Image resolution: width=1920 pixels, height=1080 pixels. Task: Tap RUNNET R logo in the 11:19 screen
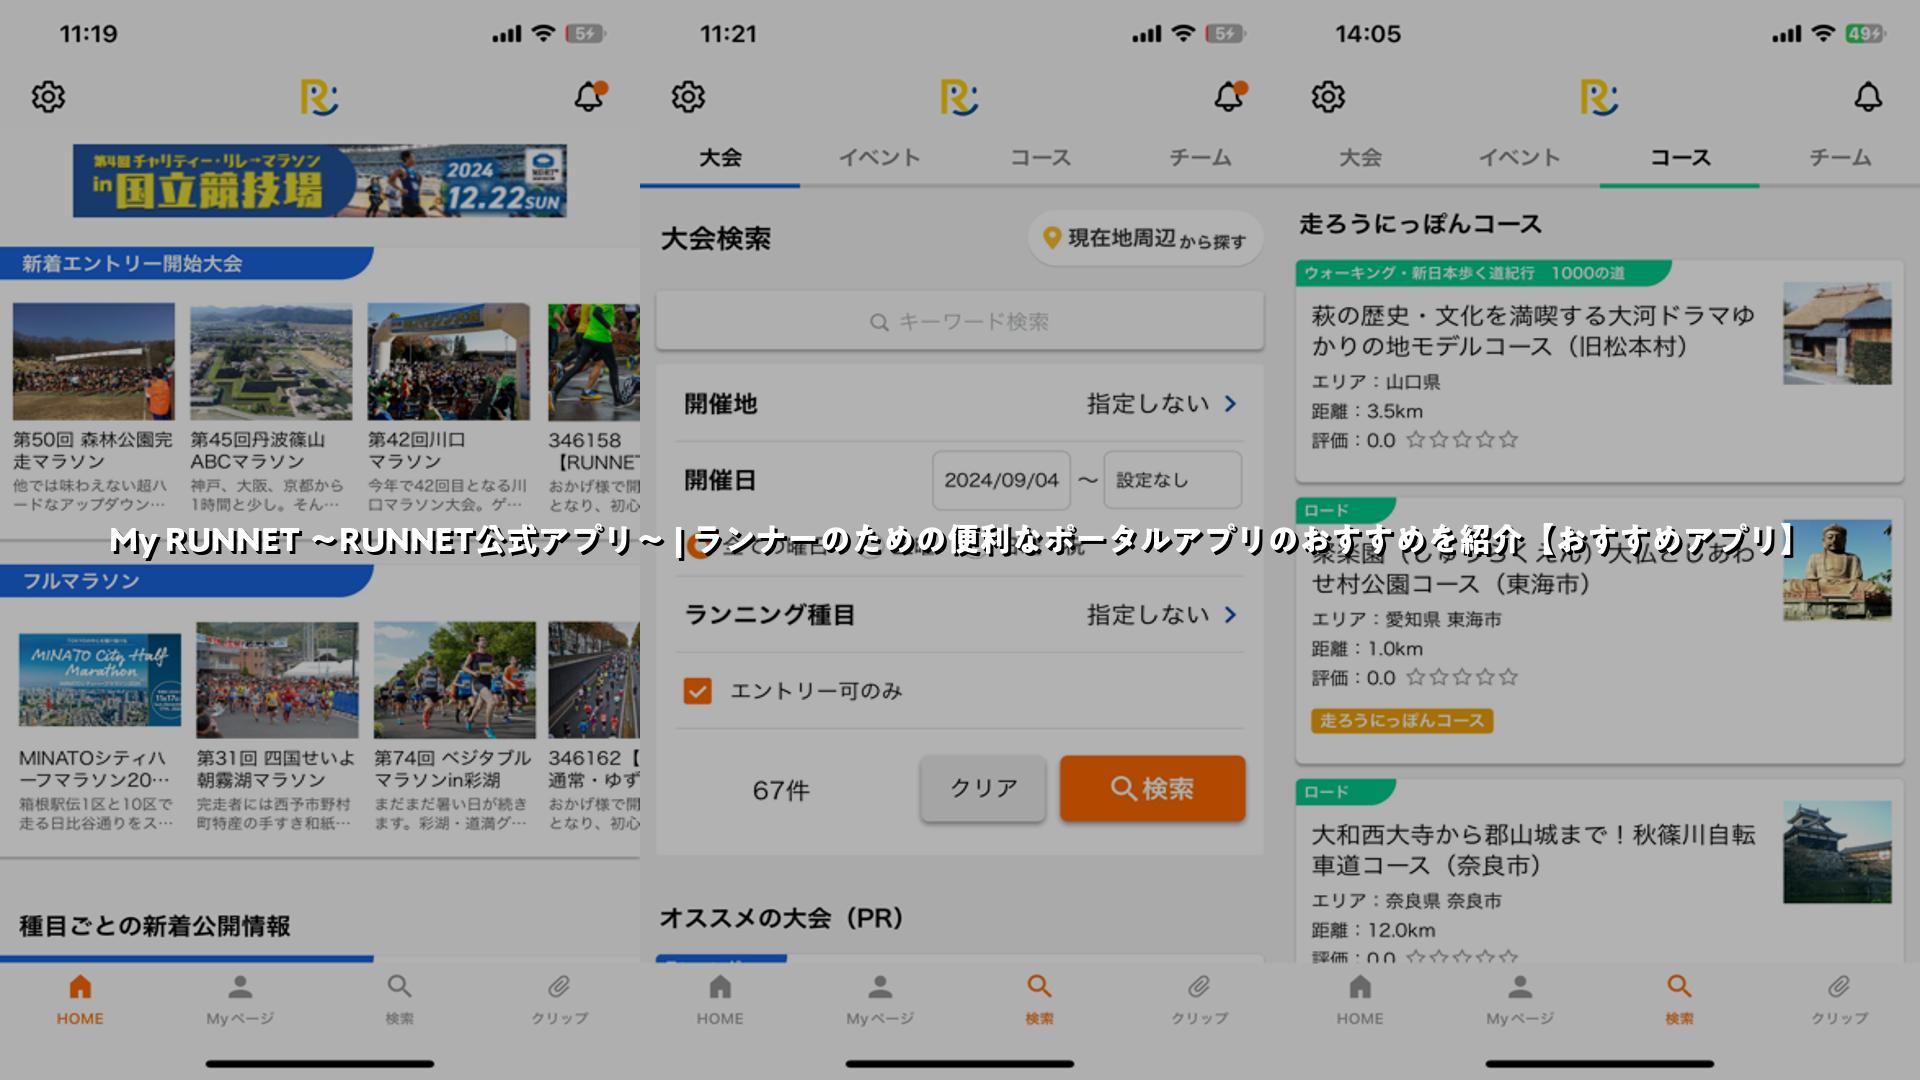[319, 98]
